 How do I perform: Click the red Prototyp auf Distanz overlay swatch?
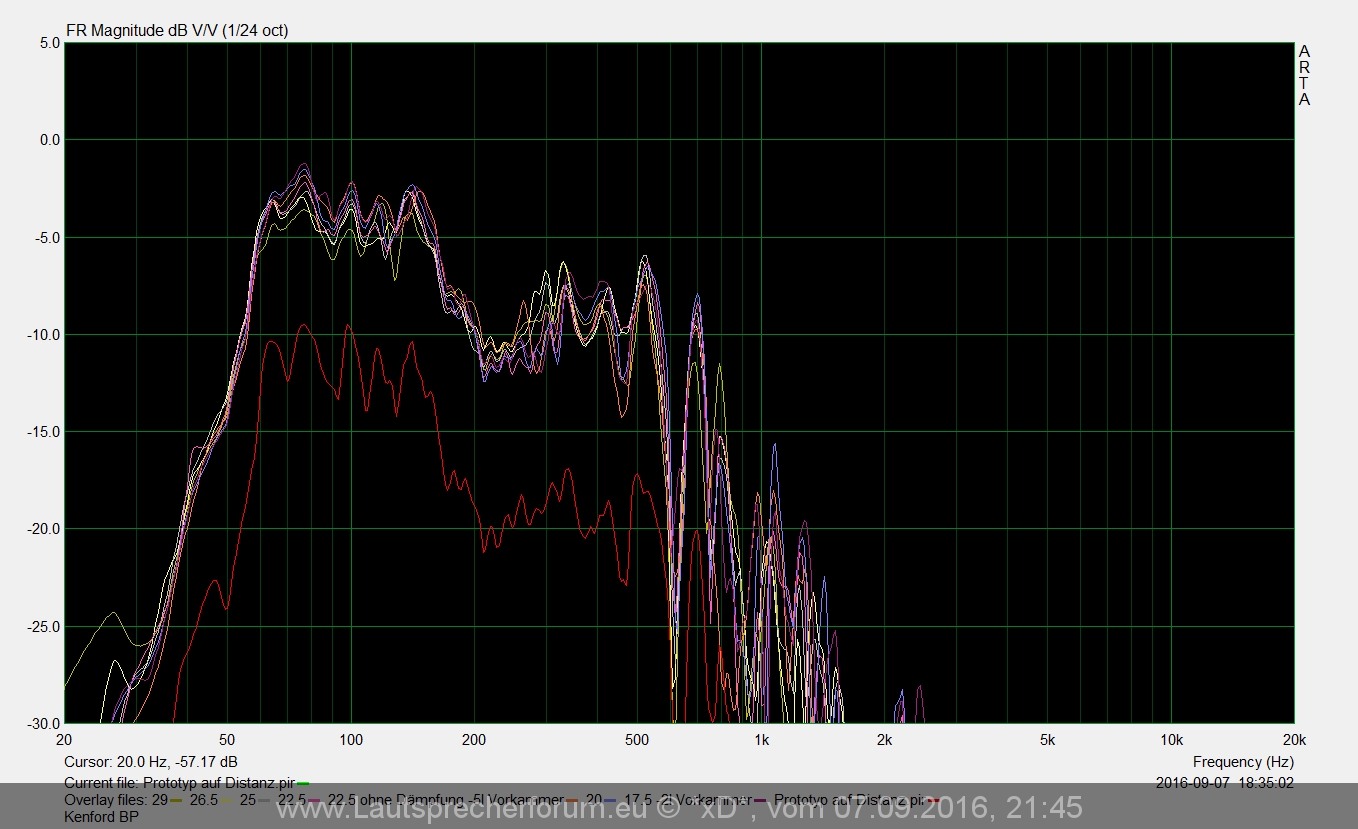934,800
